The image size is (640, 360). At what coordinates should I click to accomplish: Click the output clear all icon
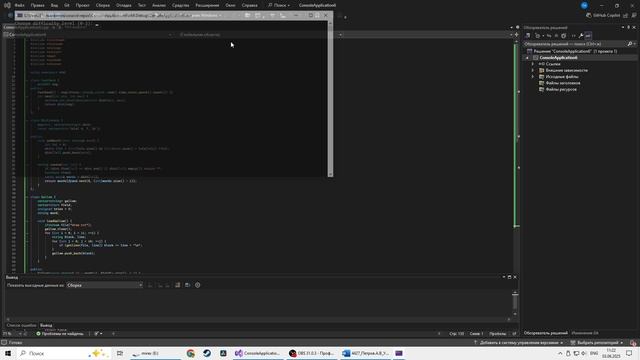178,285
